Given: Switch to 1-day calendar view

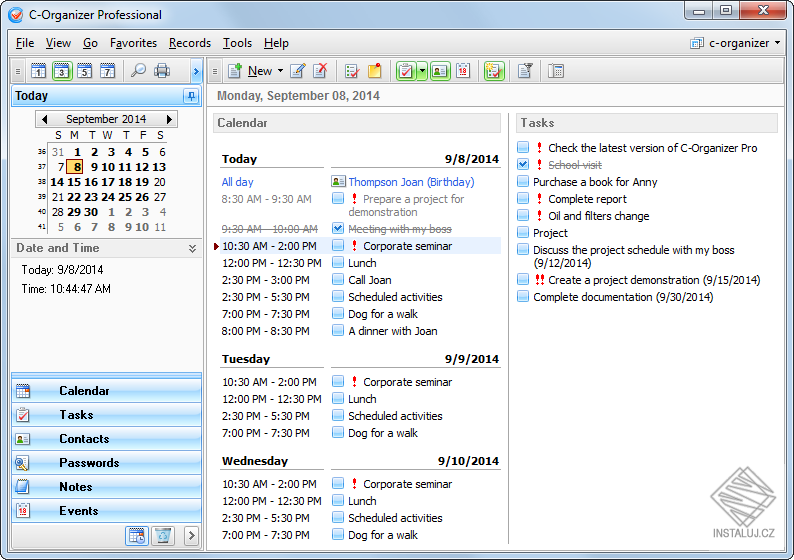Looking at the screenshot, I should point(38,71).
